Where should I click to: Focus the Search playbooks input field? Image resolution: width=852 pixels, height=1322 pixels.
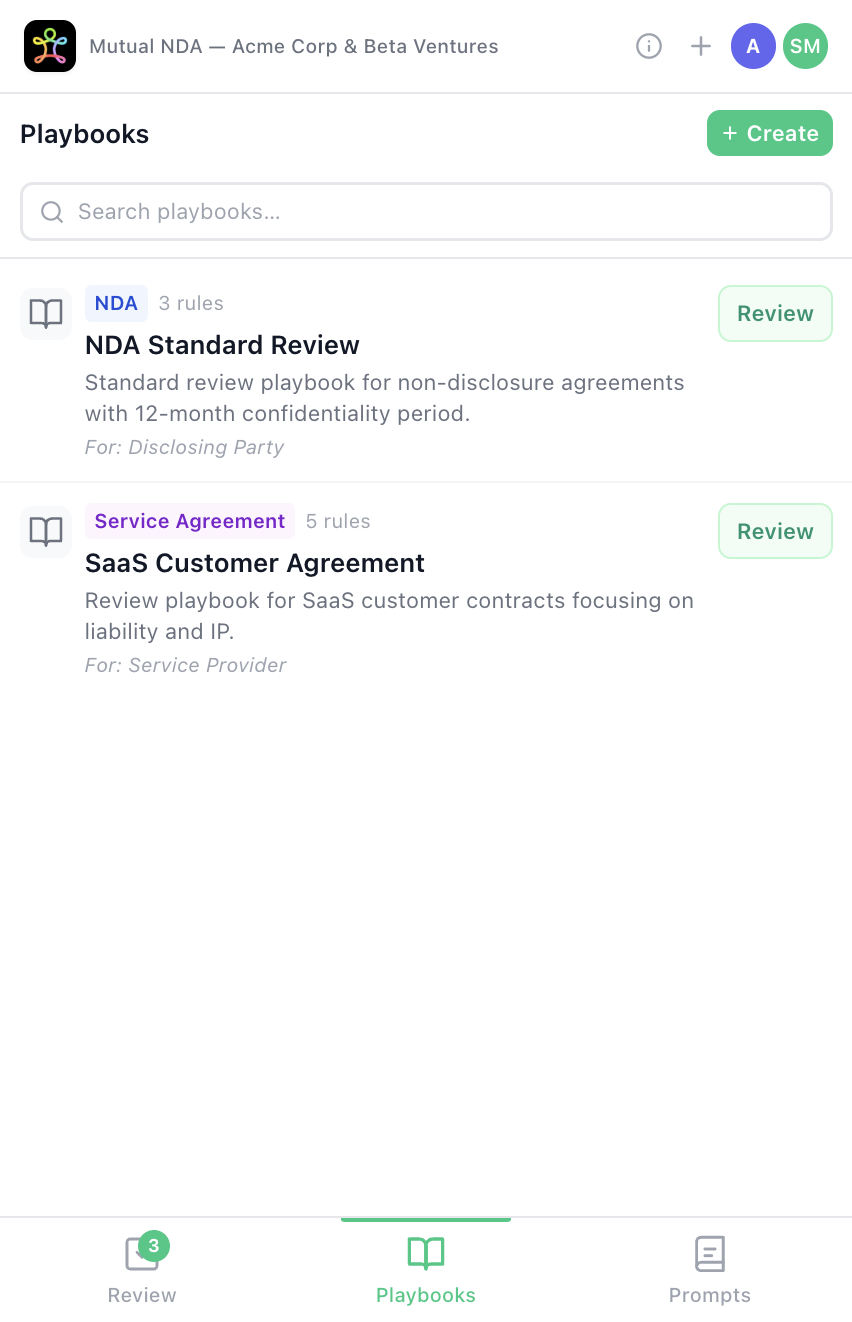[x=440, y=212]
